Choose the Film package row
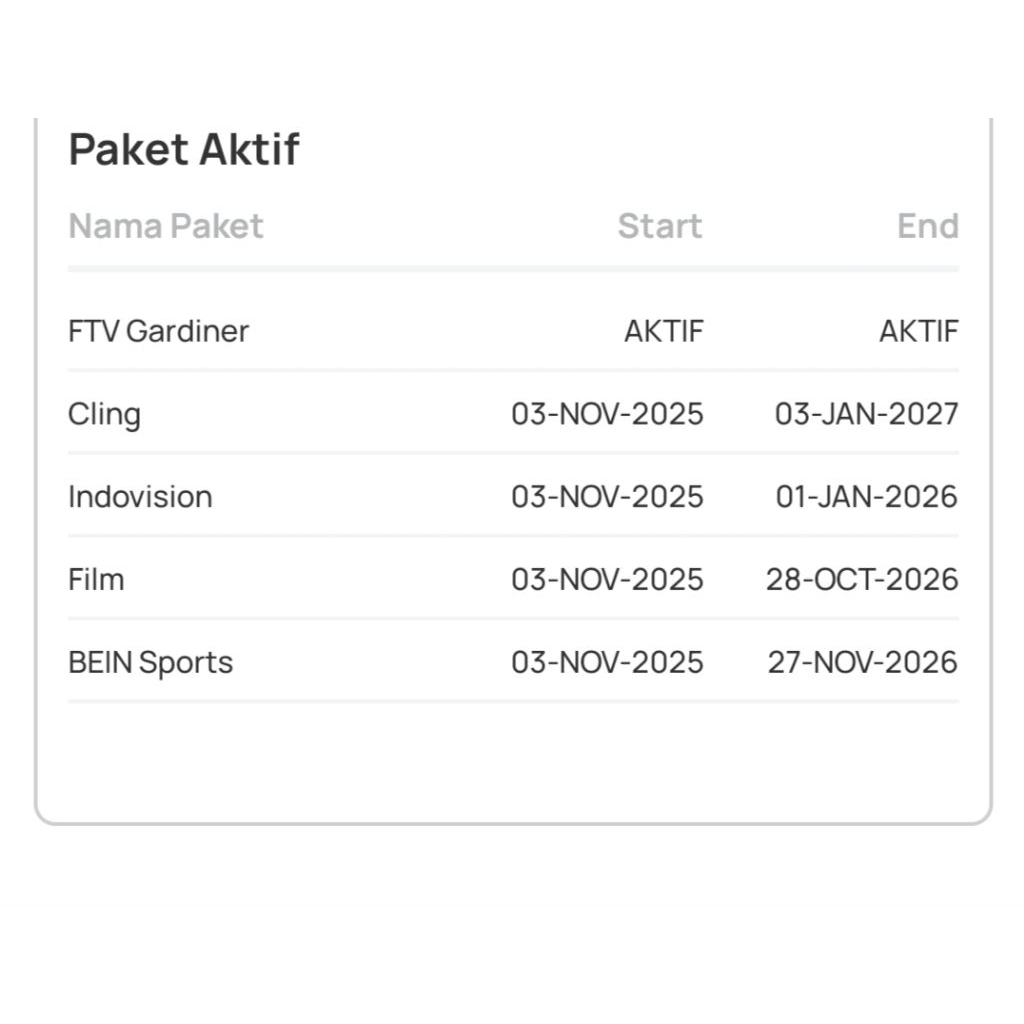 pyautogui.click(x=96, y=580)
